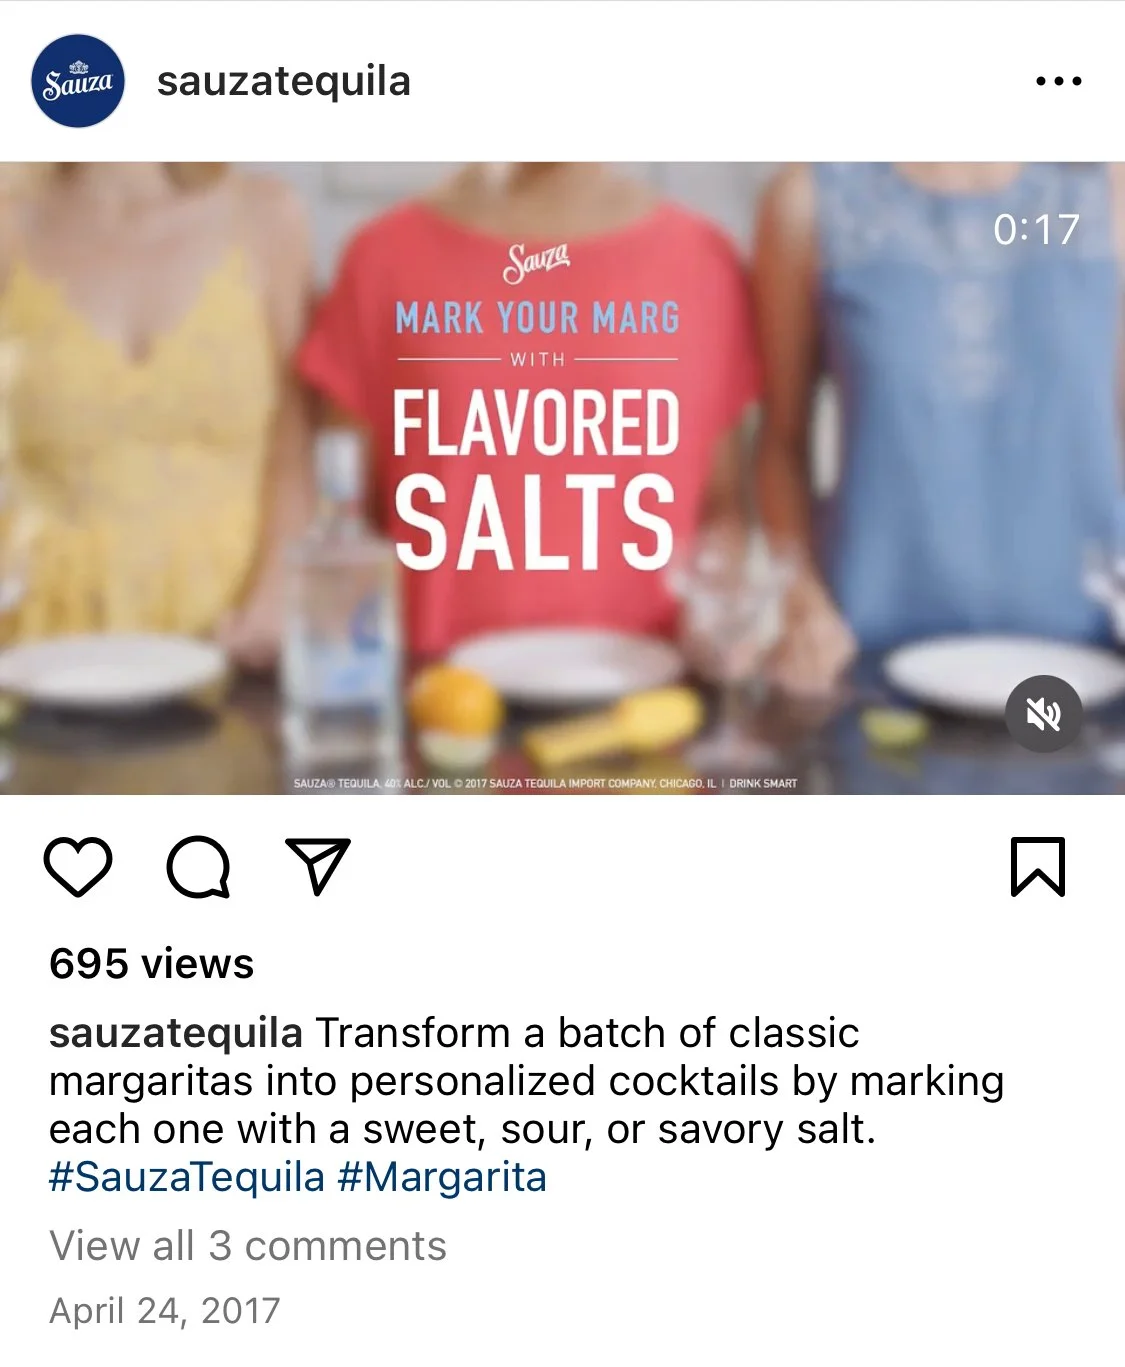The height and width of the screenshot is (1367, 1125).
Task: Tap the 0:17 video duration timer
Action: [1036, 229]
